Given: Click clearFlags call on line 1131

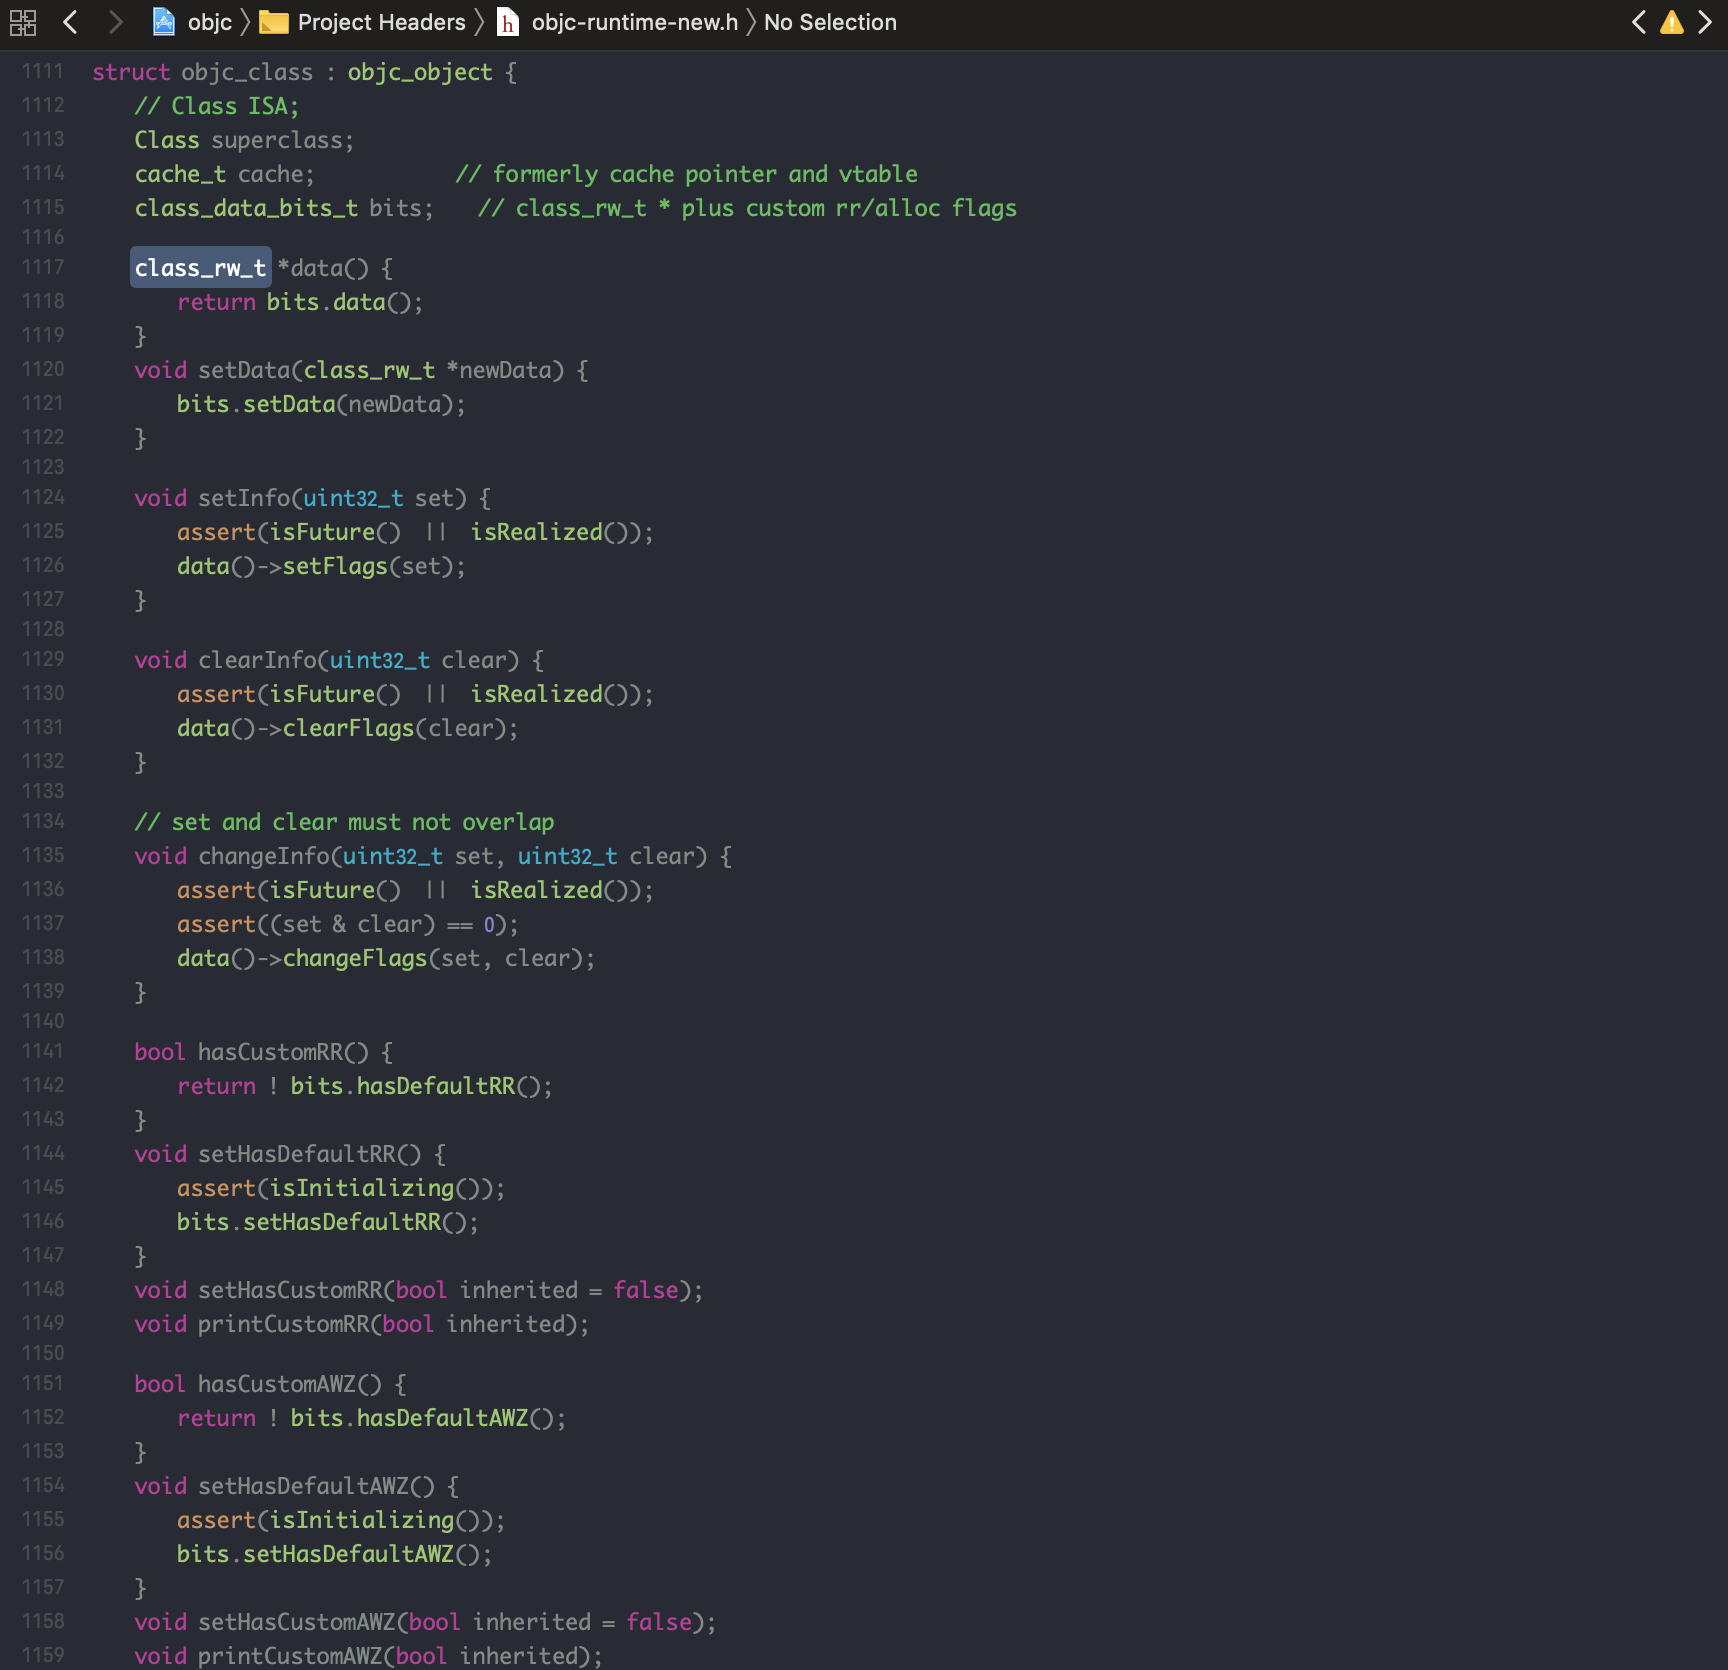Looking at the screenshot, I should point(348,728).
